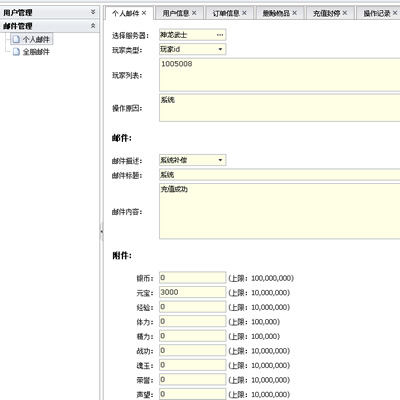This screenshot has width=400, height=400.
Task: Collapse the left sidebar using splitter handle
Action: [x=101, y=231]
